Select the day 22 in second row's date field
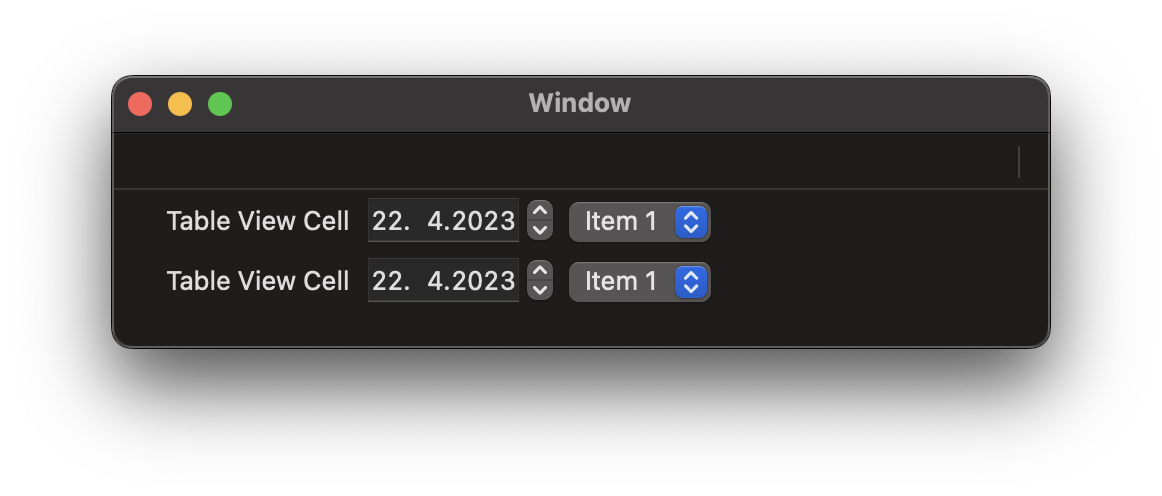 tap(387, 281)
